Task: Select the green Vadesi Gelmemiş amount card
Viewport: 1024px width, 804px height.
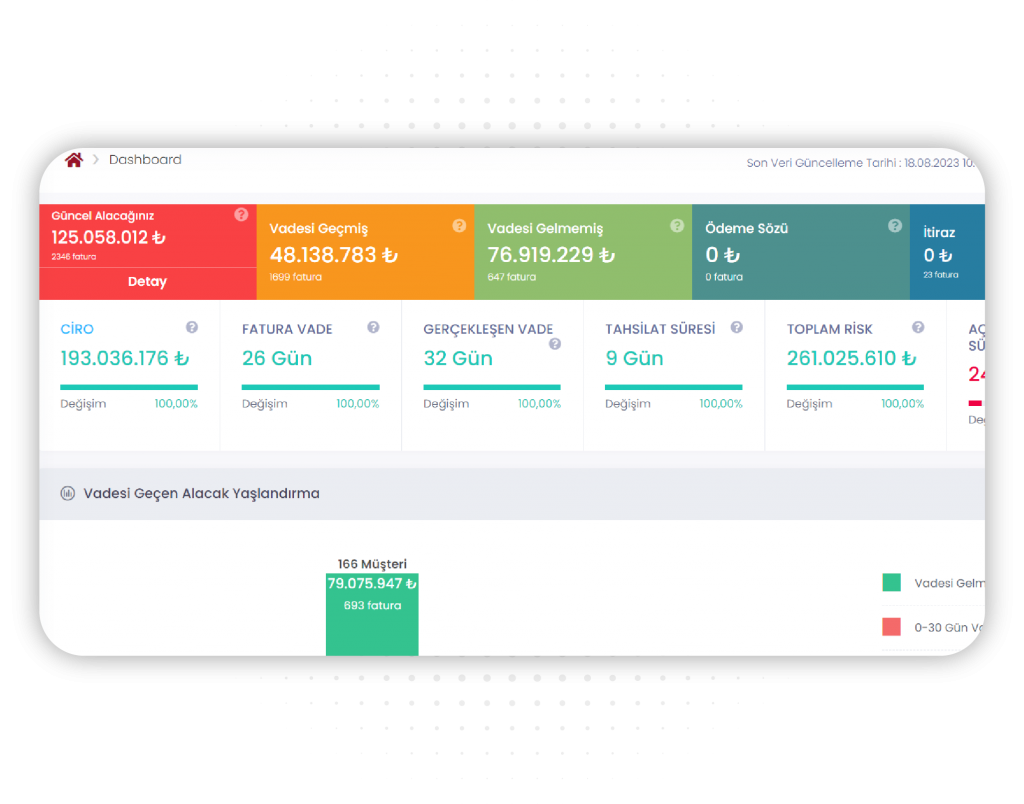Action: [x=582, y=252]
